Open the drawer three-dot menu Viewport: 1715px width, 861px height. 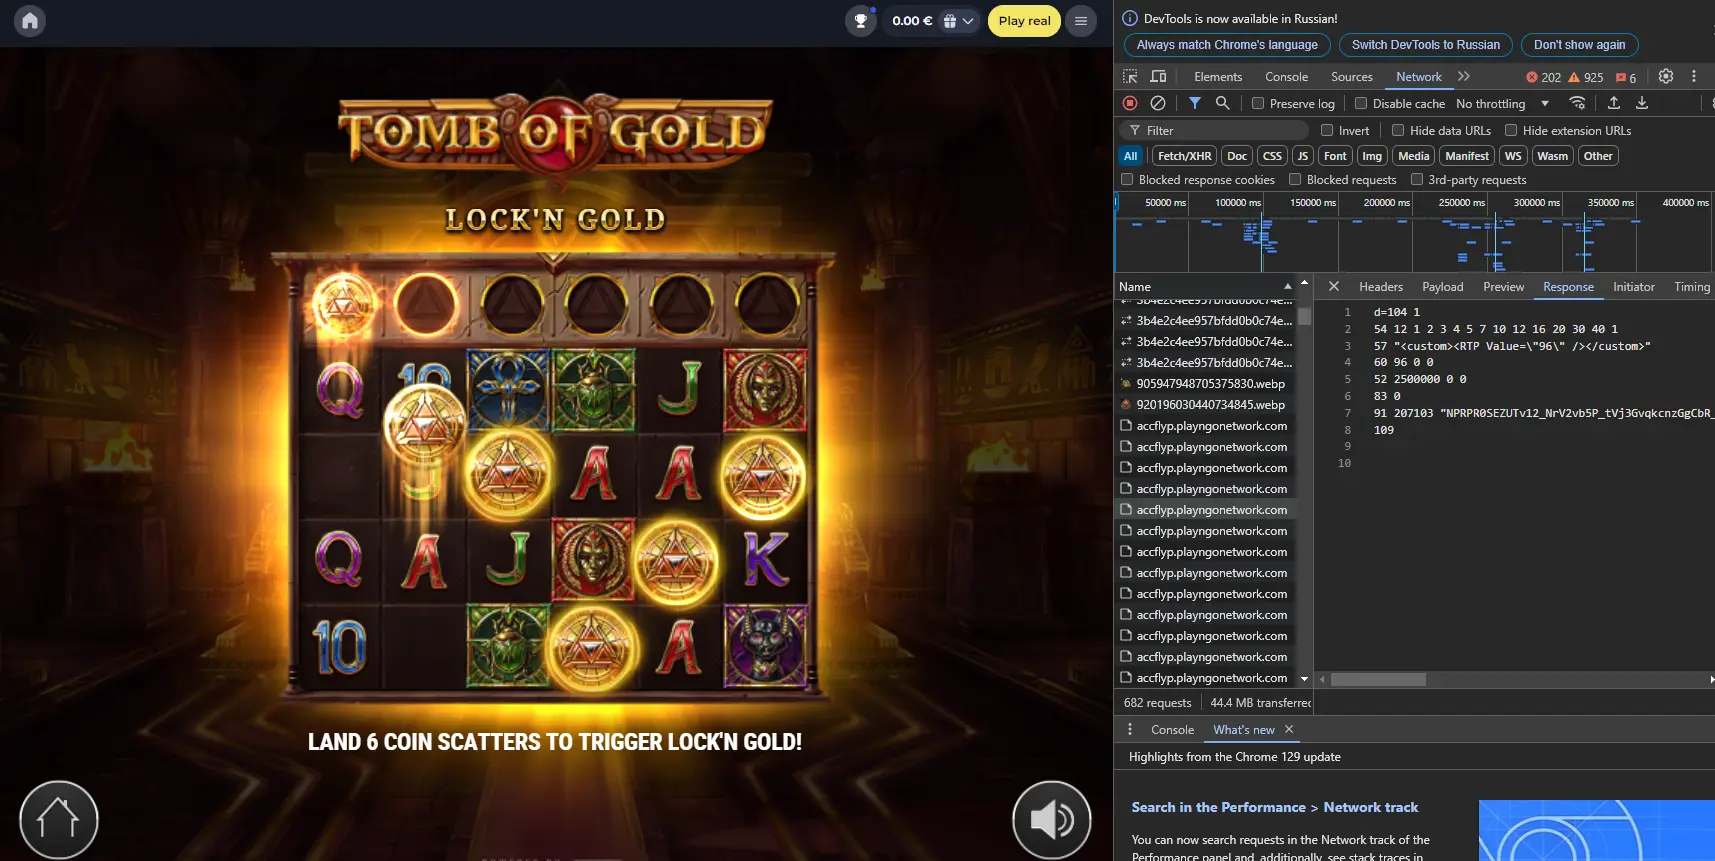point(1130,730)
